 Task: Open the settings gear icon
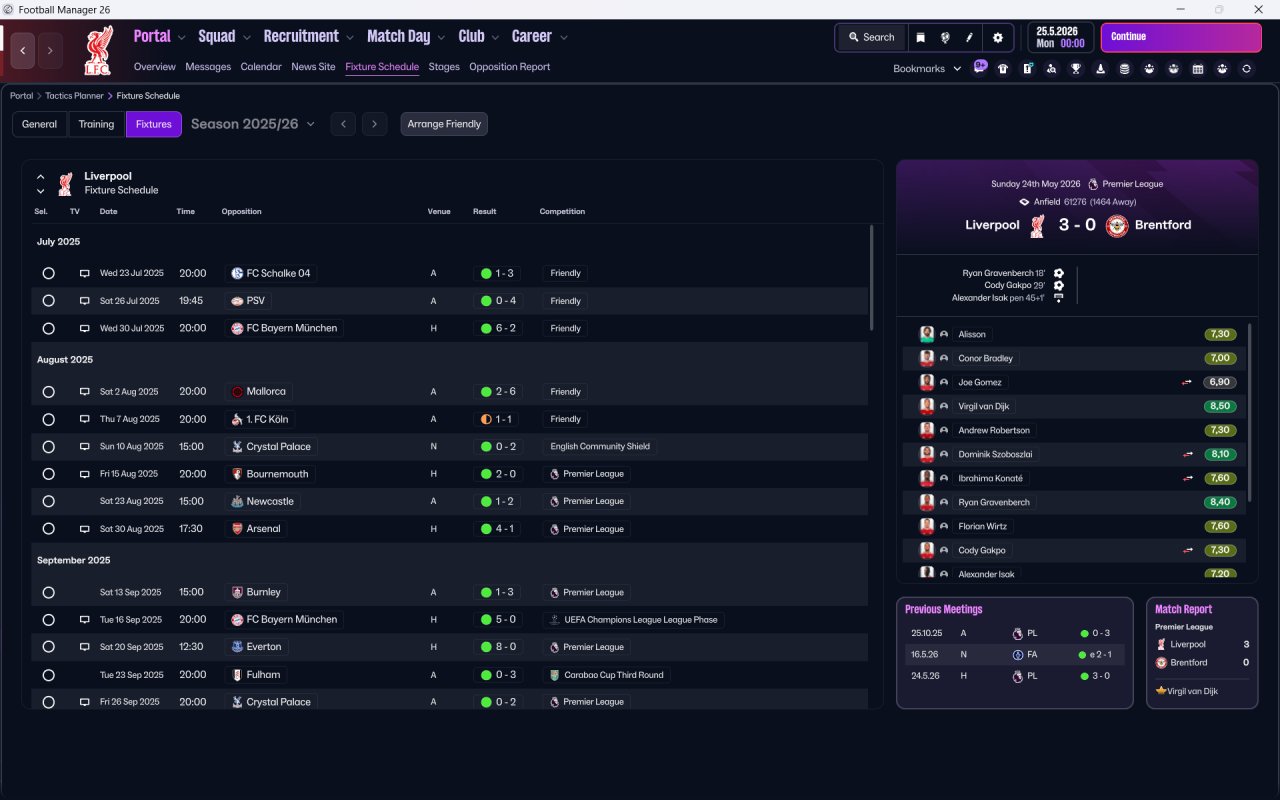coord(997,38)
